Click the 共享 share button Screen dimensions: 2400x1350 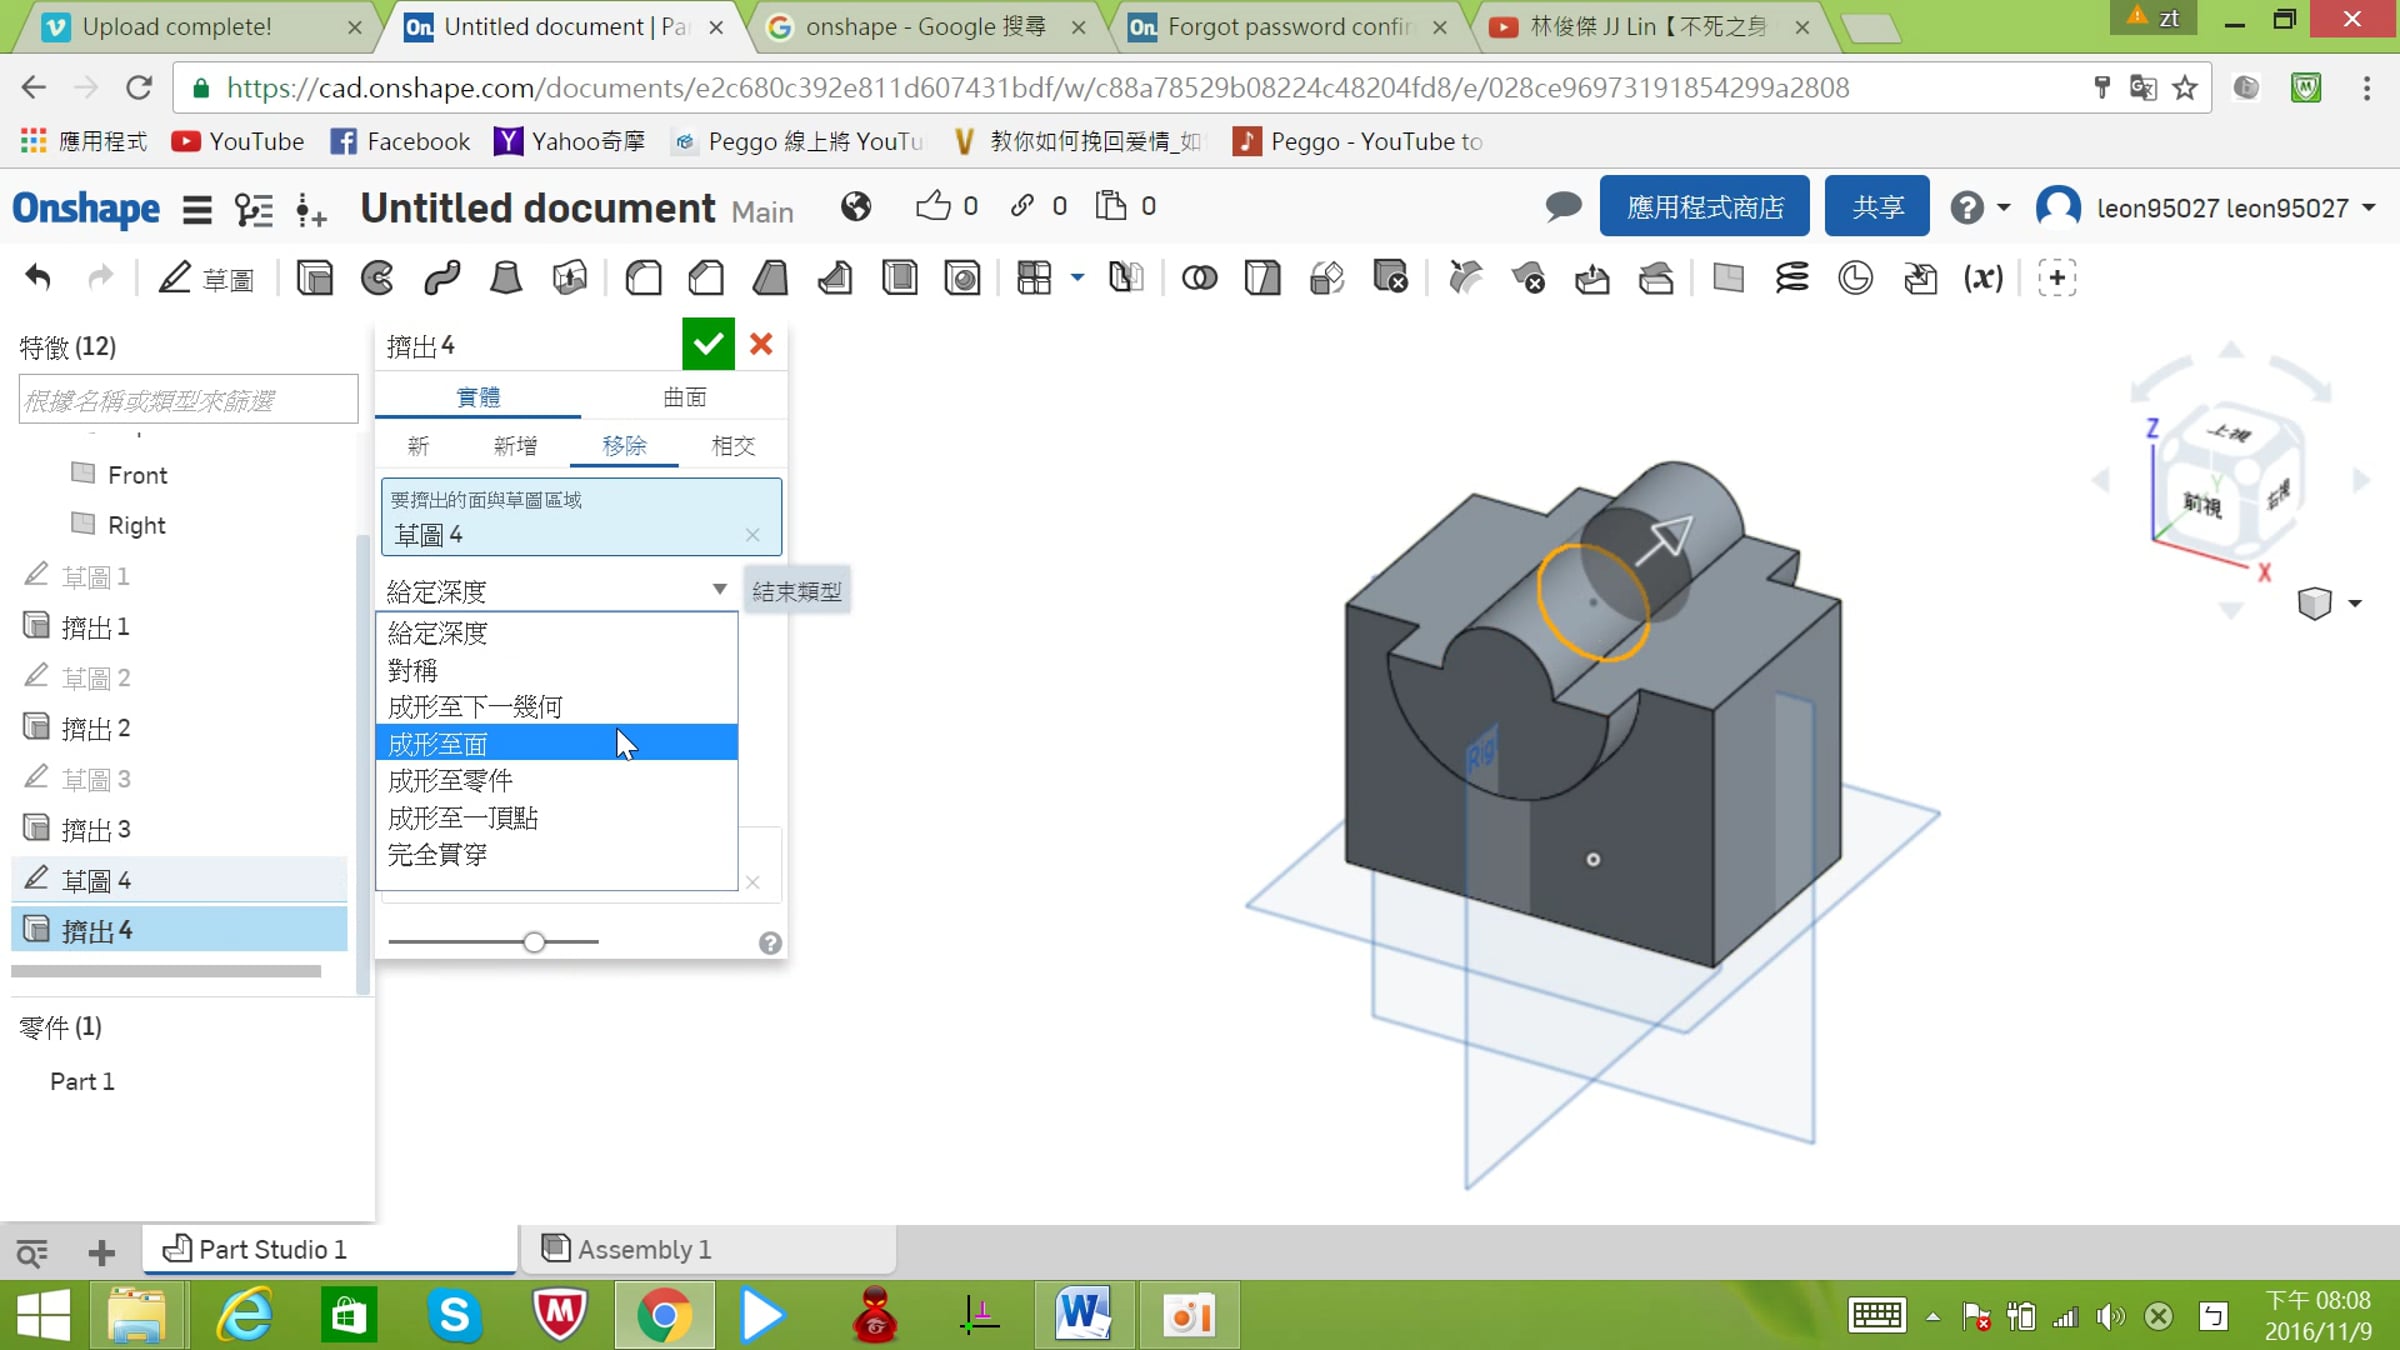[x=1877, y=207]
